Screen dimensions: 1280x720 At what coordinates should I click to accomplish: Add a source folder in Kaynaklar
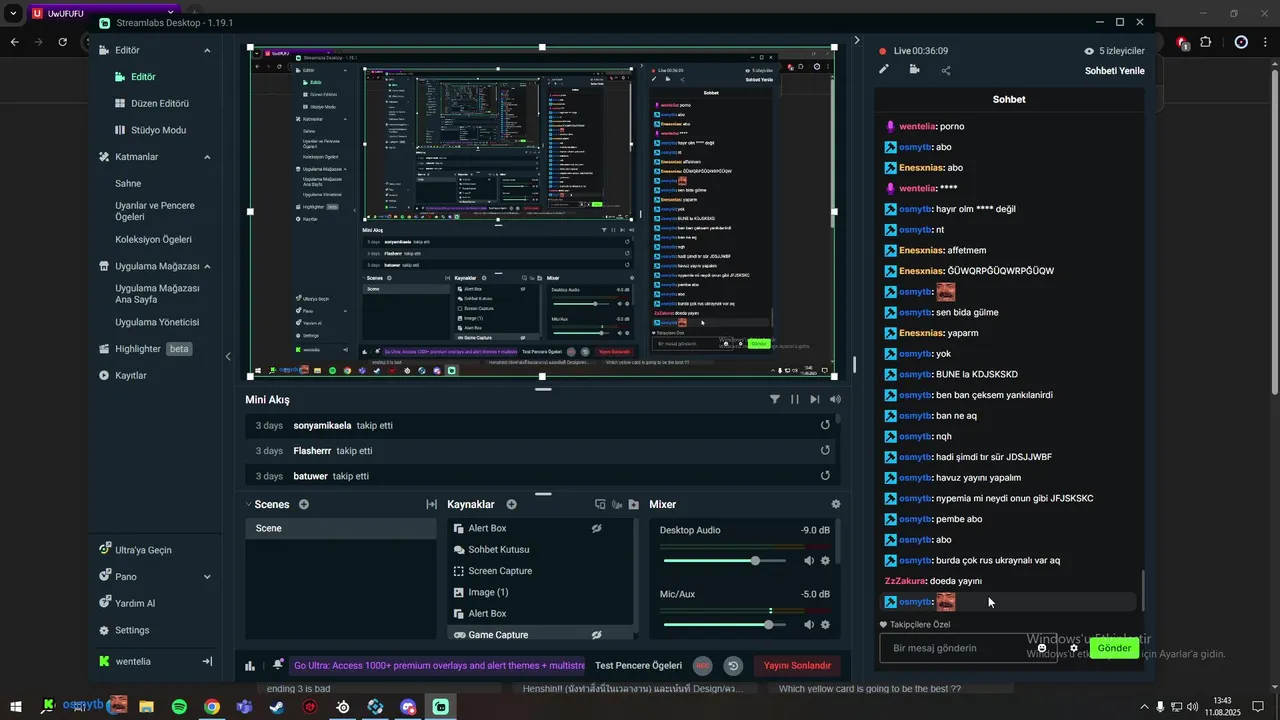coord(634,504)
